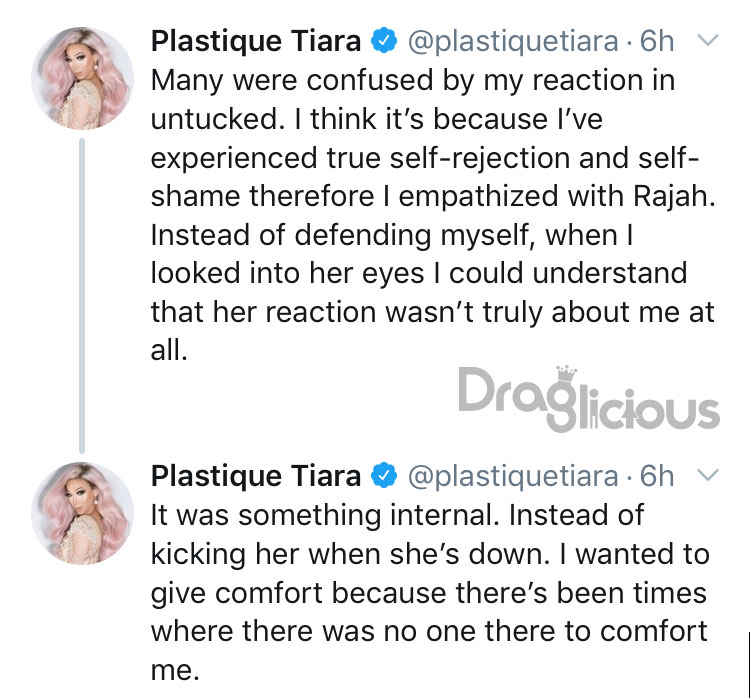The width and height of the screenshot is (750, 698).
Task: Open the first tweet's profile avatar
Action: [82, 78]
